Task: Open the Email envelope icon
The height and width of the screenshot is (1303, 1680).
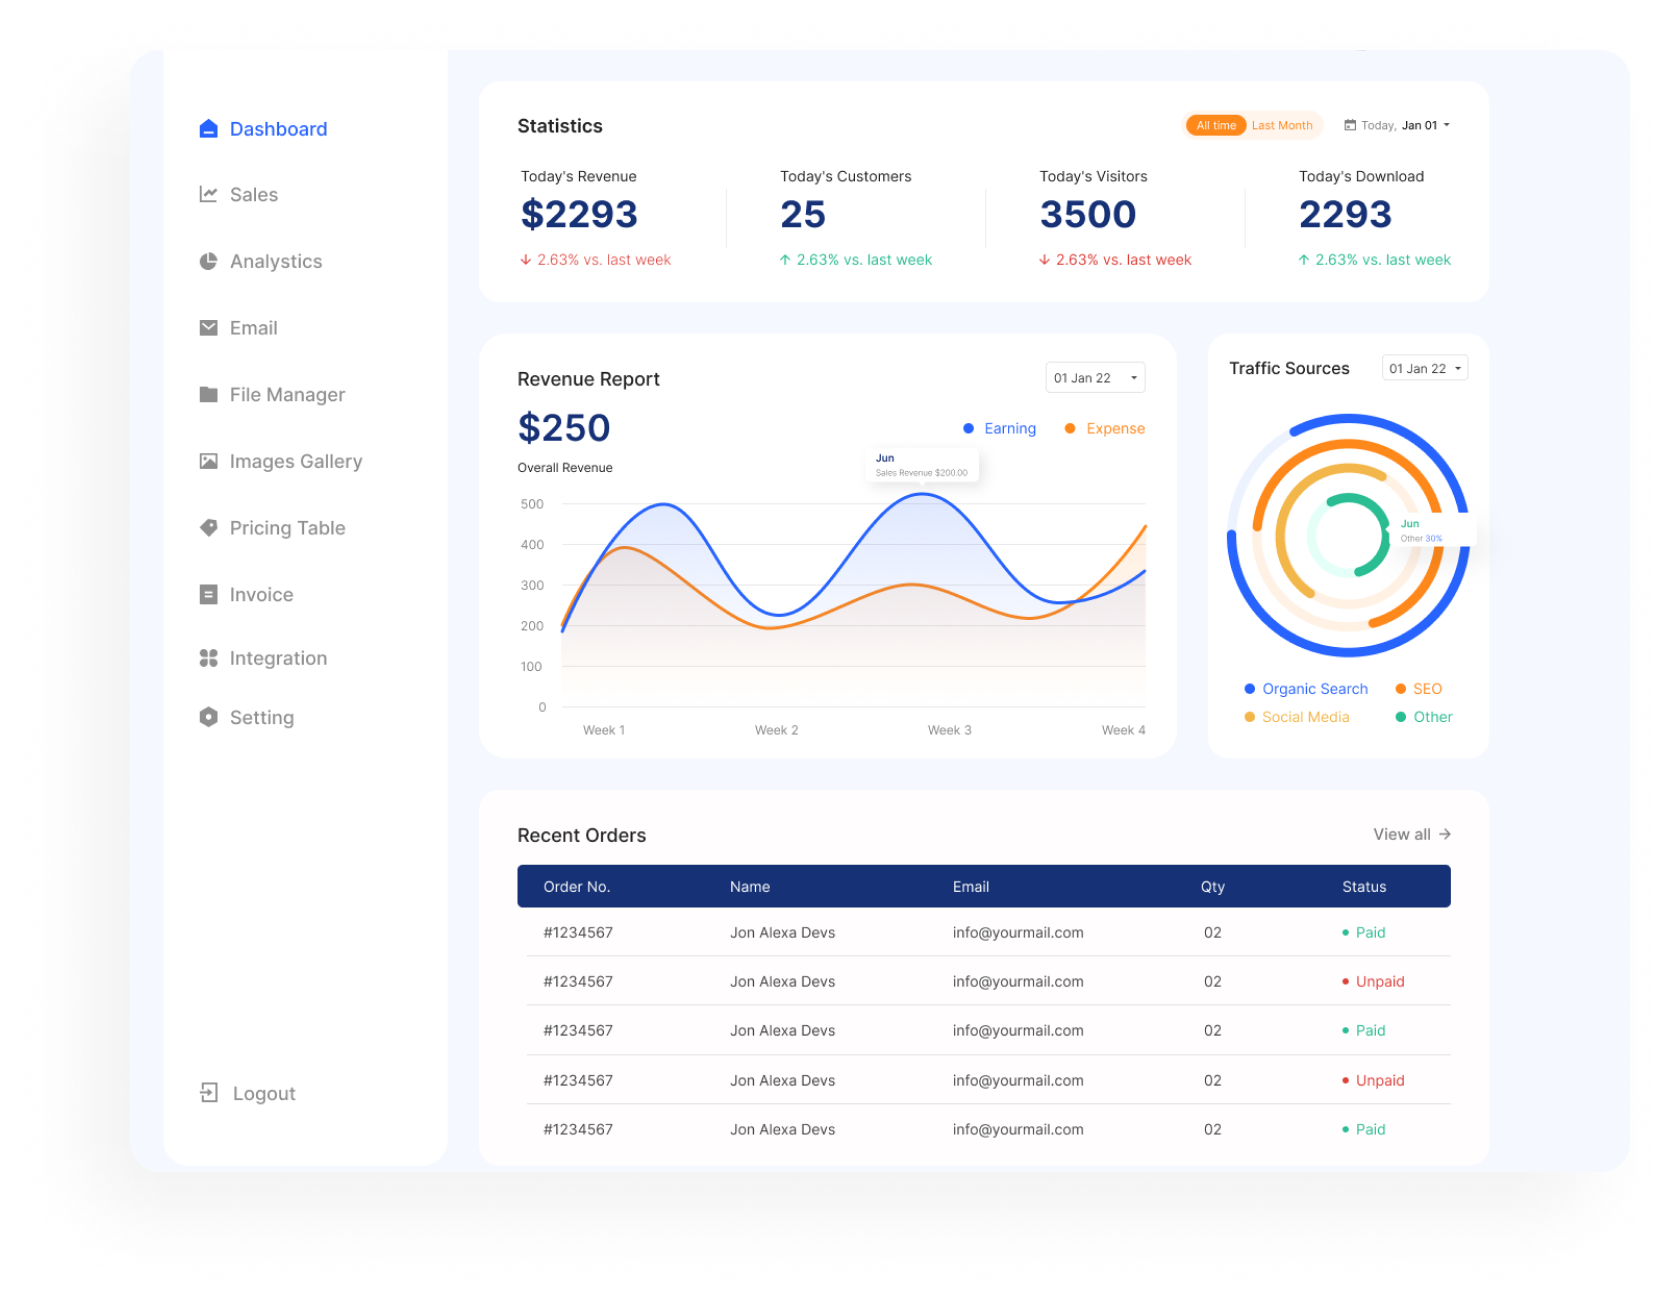Action: point(207,327)
